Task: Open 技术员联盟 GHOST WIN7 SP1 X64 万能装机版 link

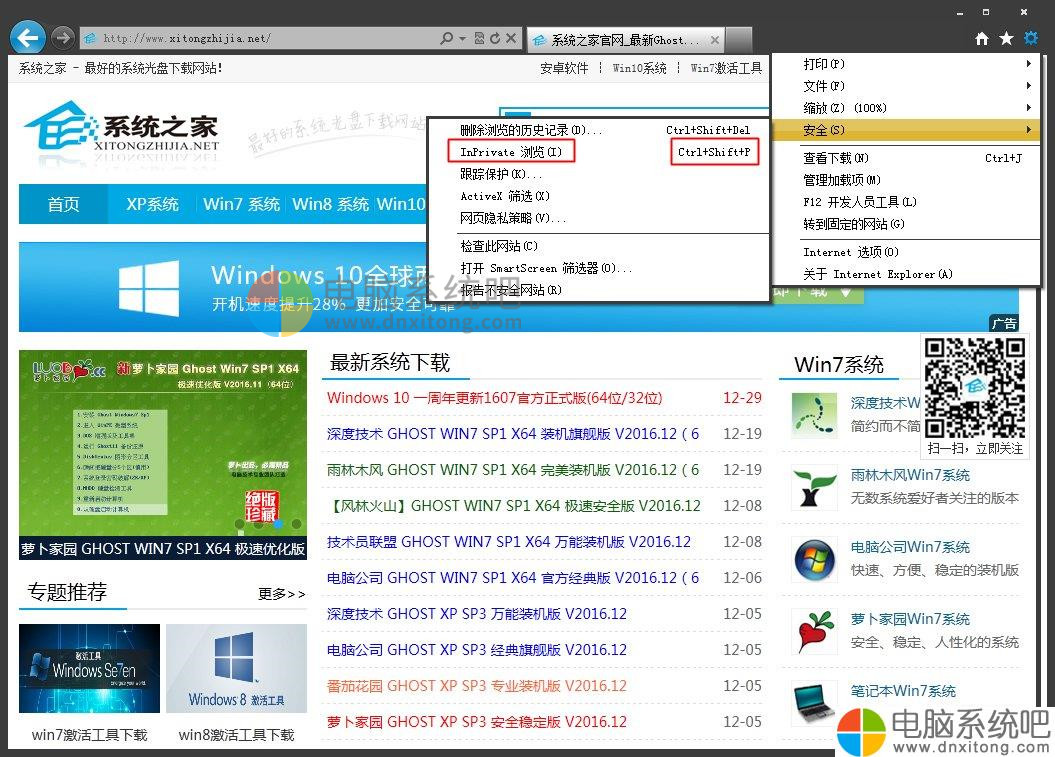Action: pos(509,542)
